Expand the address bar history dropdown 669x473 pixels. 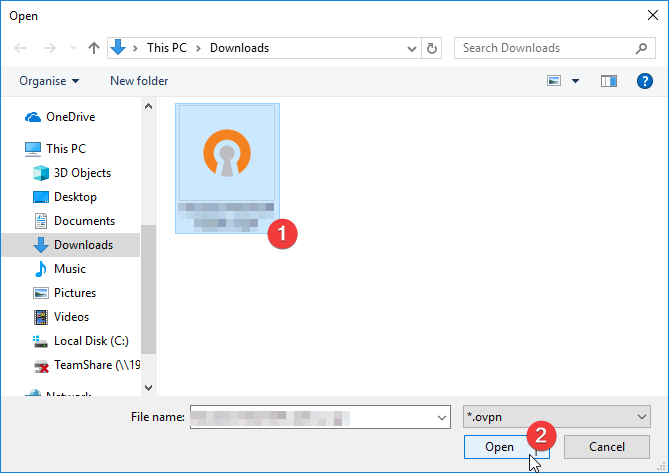412,48
